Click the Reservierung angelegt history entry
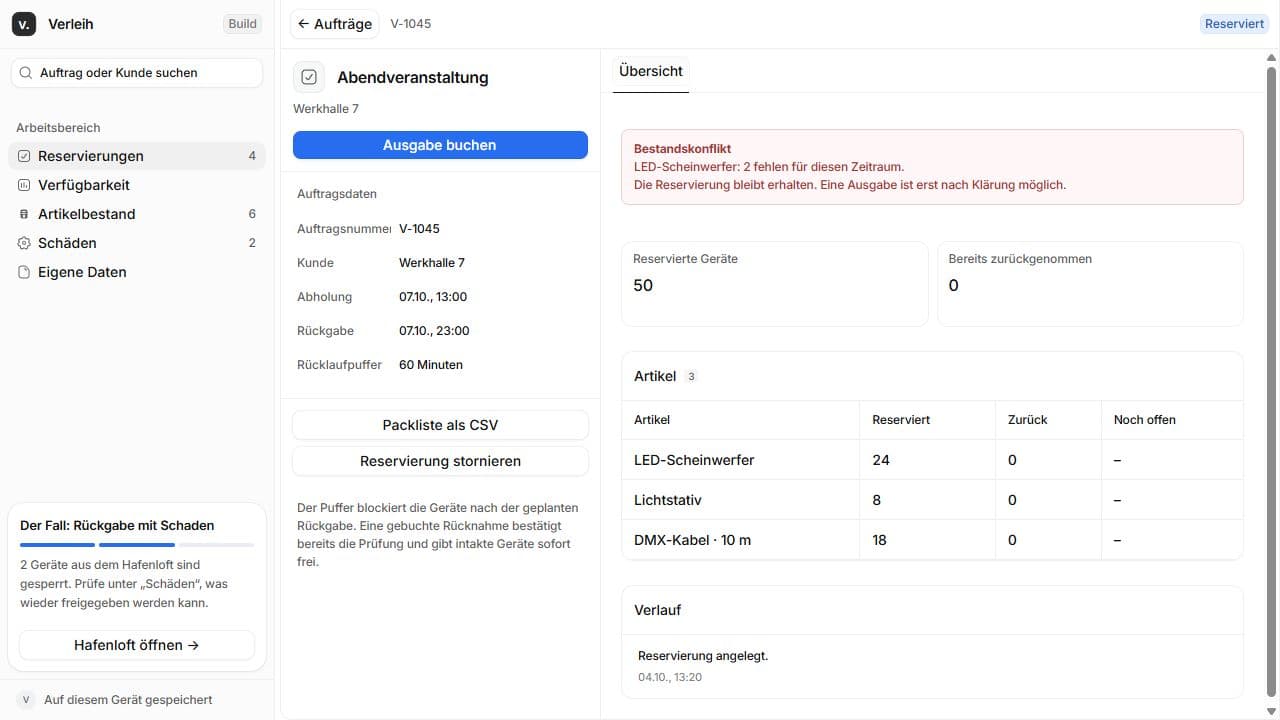This screenshot has width=1280, height=720. [x=932, y=666]
